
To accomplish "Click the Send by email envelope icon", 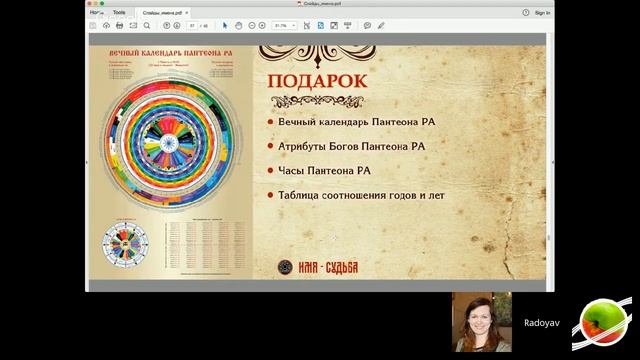I will (x=133, y=25).
